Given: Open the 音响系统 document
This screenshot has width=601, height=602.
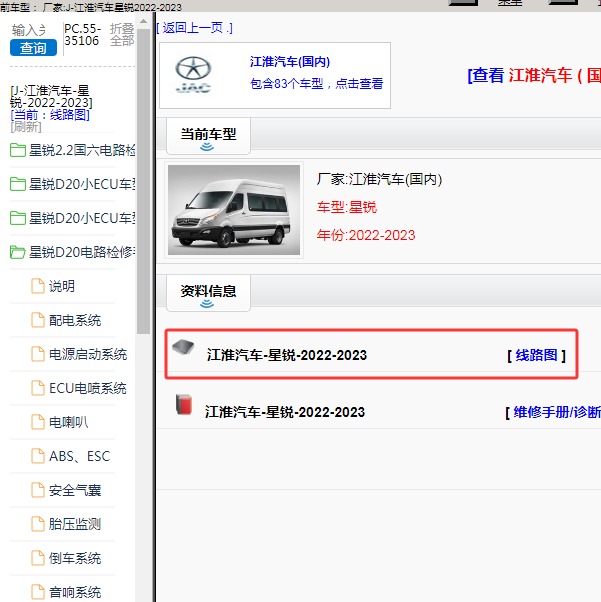Looking at the screenshot, I should [x=66, y=592].
